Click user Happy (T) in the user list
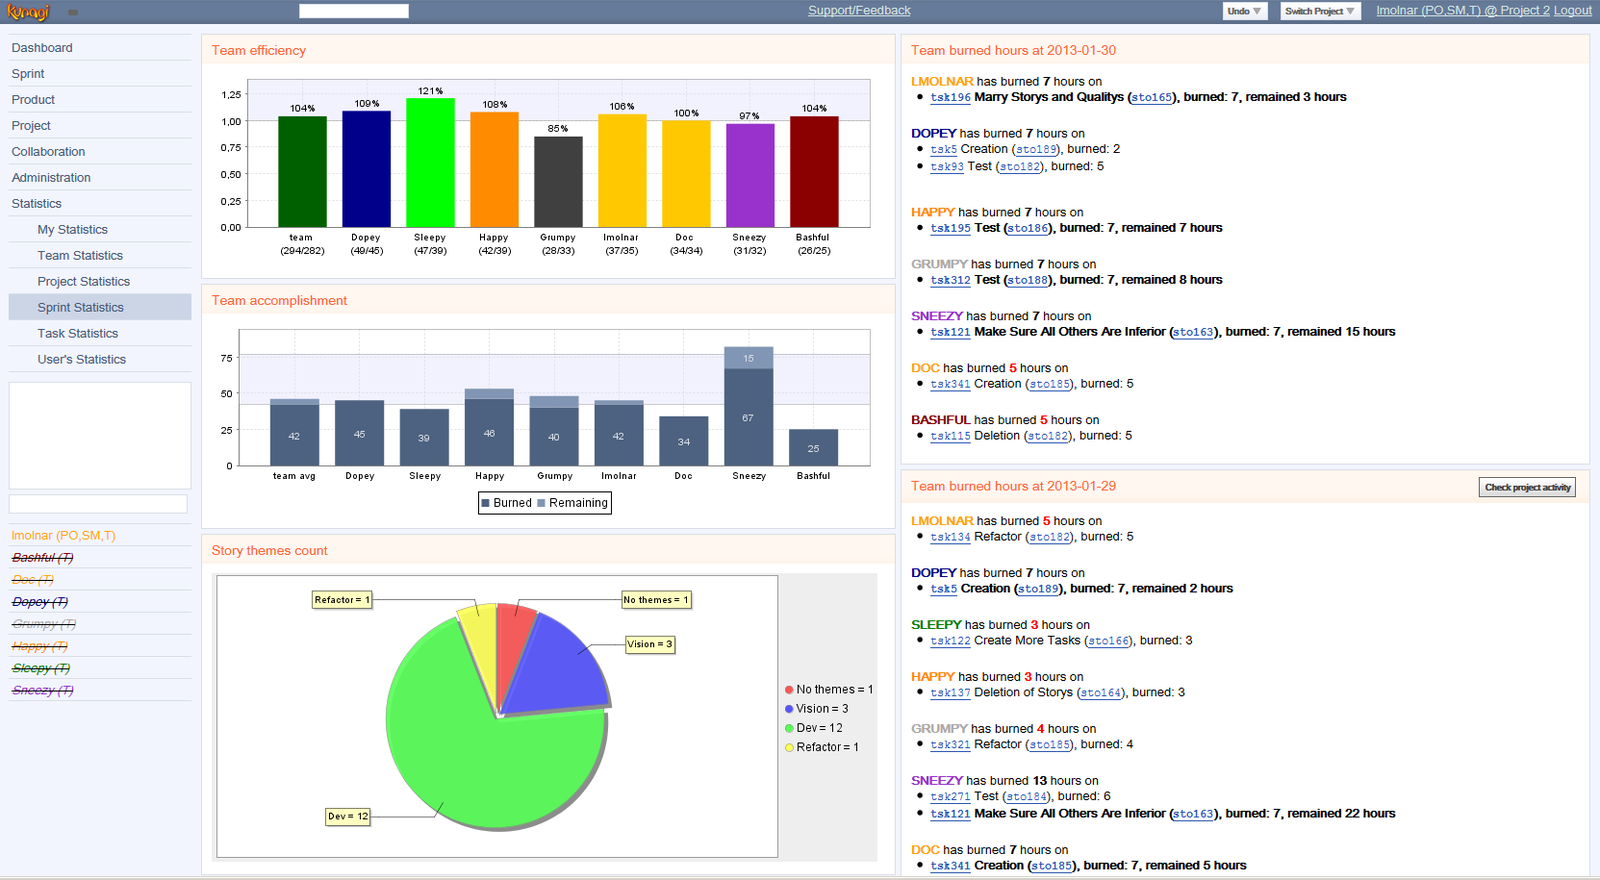 click(x=40, y=646)
